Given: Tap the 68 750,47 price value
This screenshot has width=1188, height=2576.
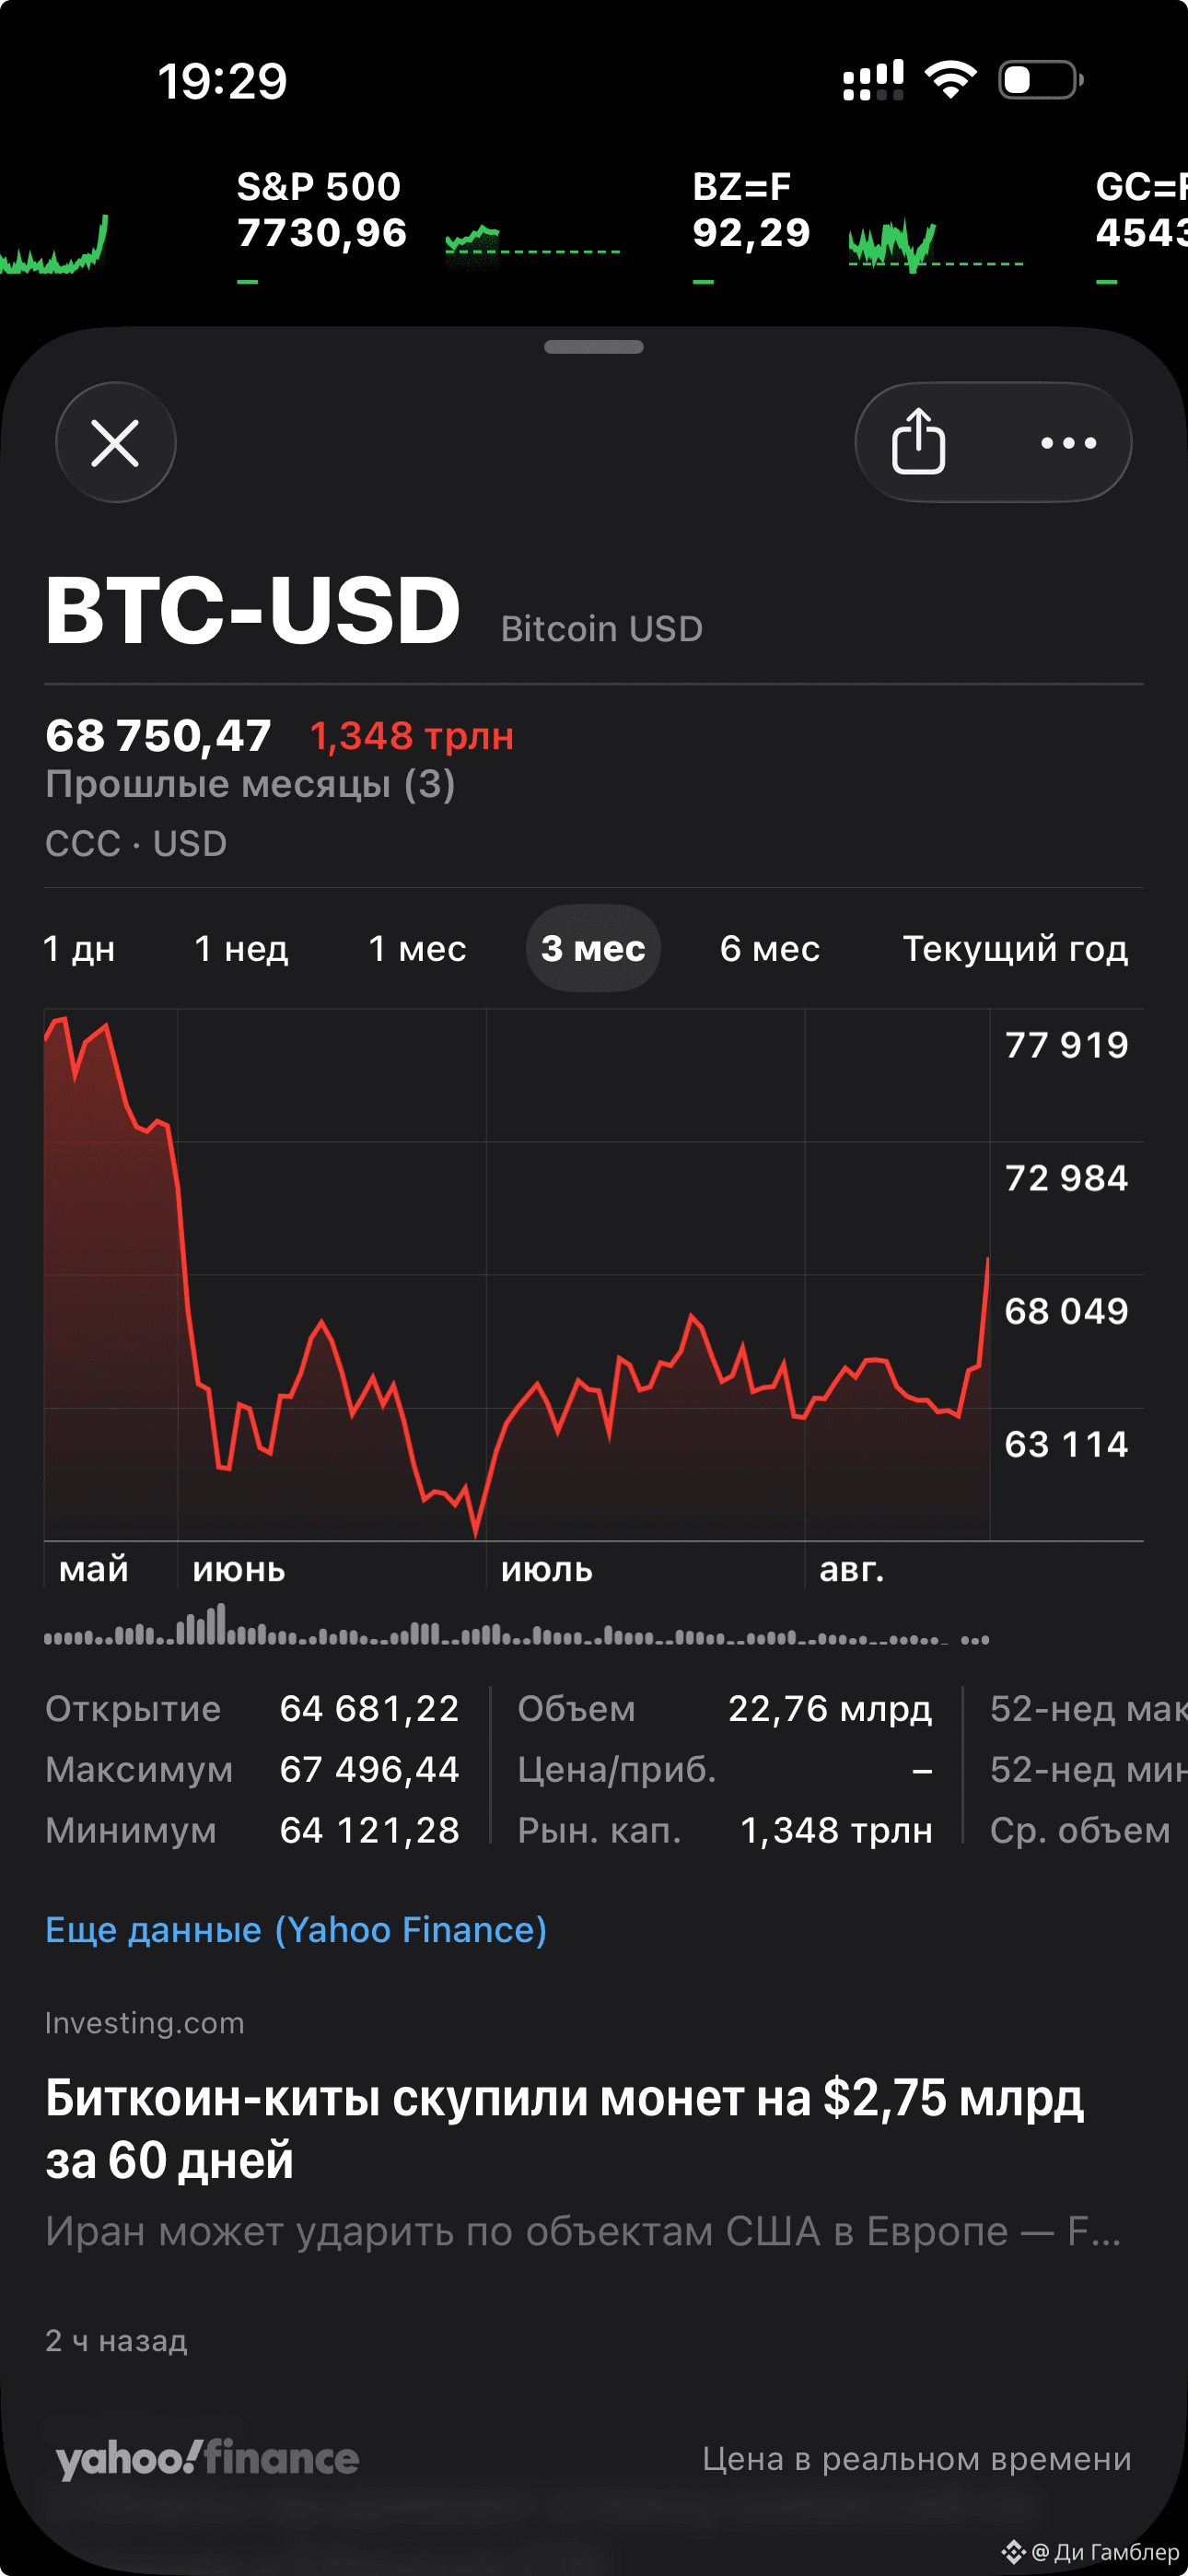Looking at the screenshot, I should point(158,736).
